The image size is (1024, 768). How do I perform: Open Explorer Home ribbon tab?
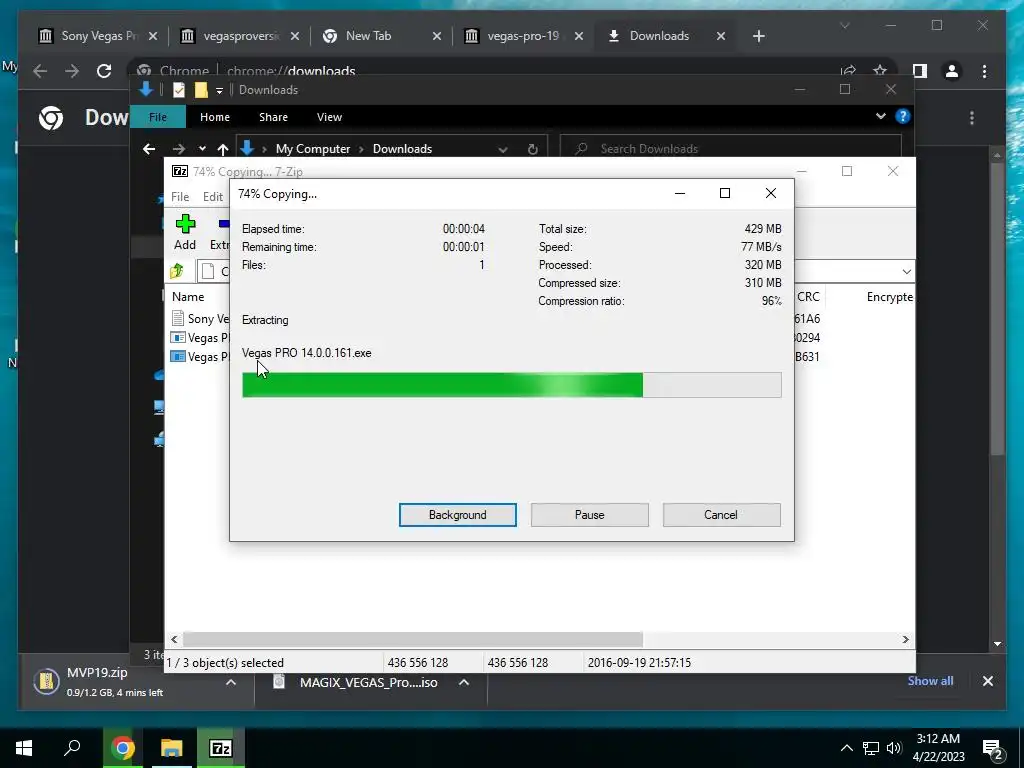[x=215, y=117]
